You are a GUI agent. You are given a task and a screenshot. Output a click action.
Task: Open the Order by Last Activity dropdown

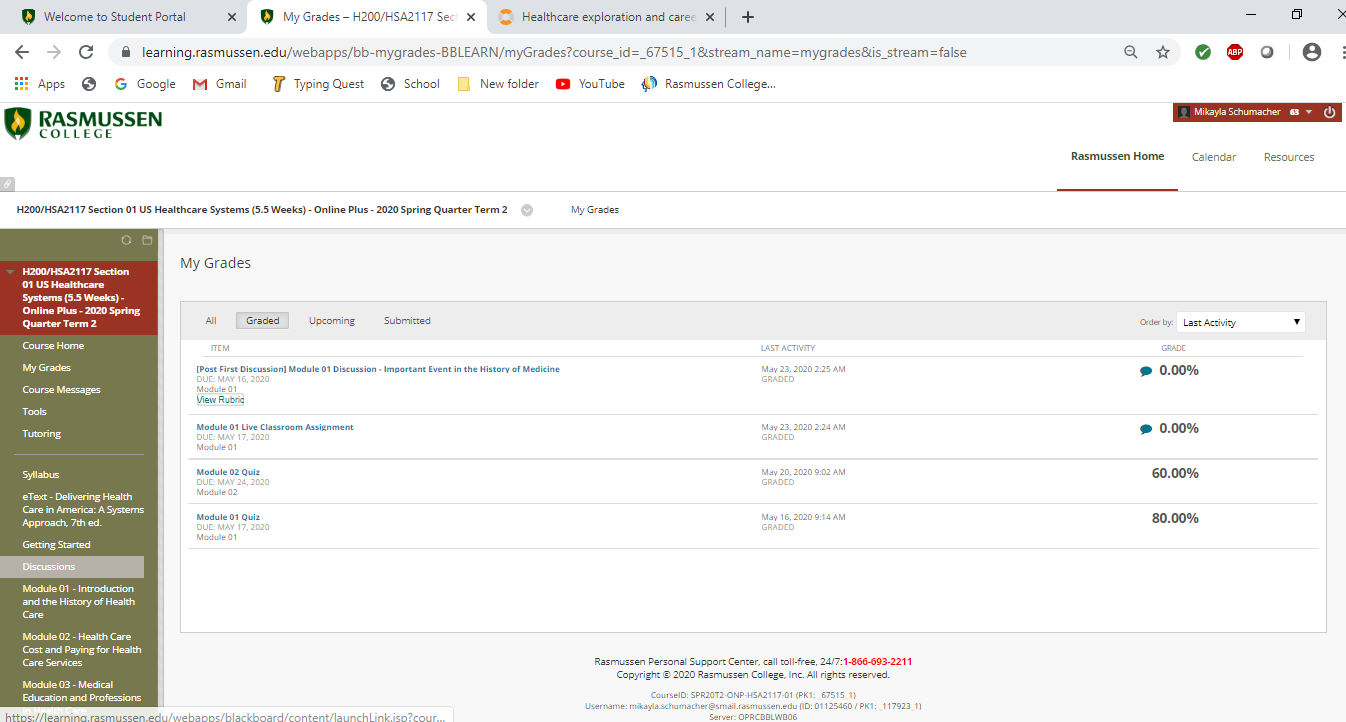(x=1241, y=322)
